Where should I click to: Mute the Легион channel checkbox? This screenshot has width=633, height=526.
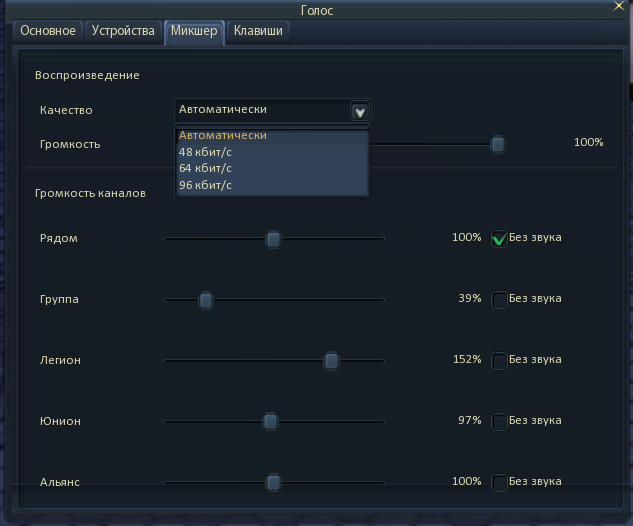coord(499,360)
